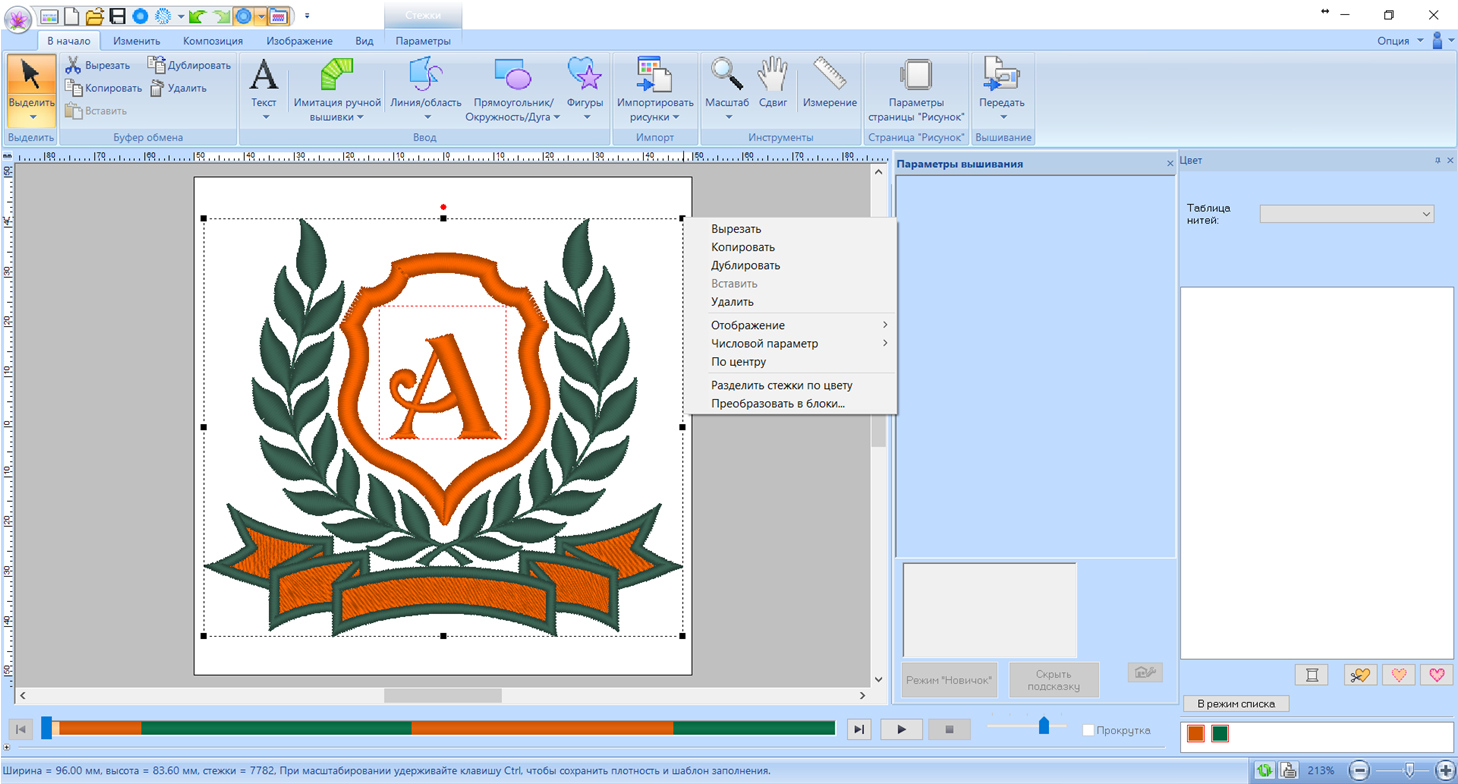
Task: Select the orange thread color swatch
Action: click(1196, 734)
